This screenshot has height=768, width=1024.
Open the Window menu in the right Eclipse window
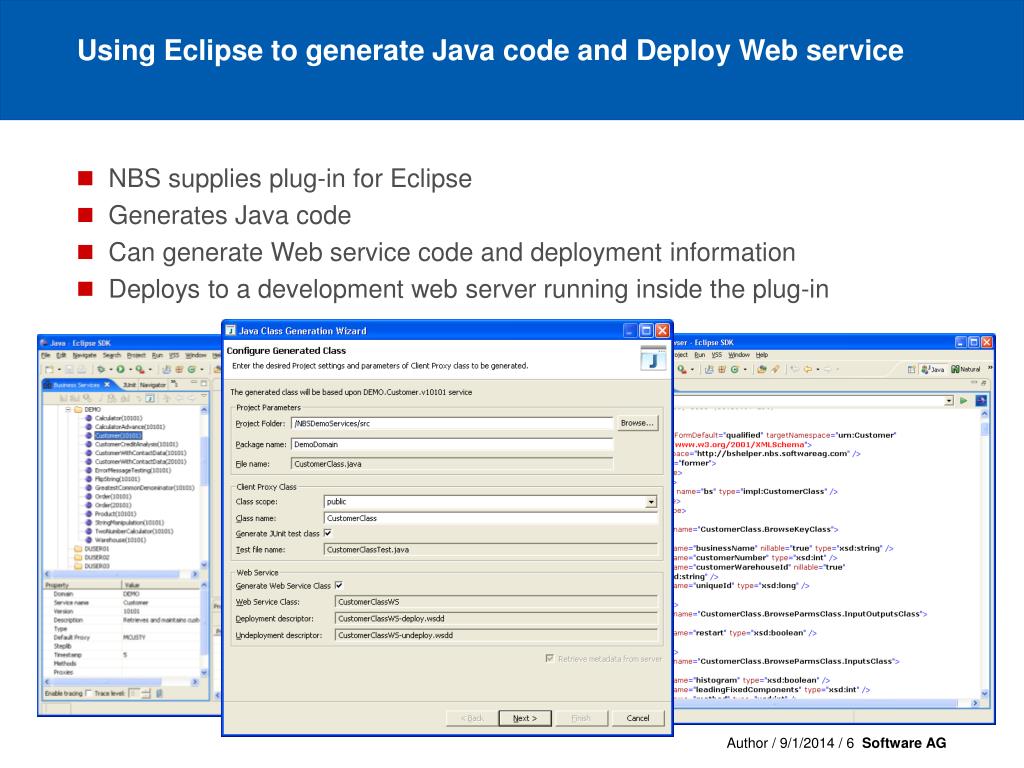pyautogui.click(x=739, y=355)
